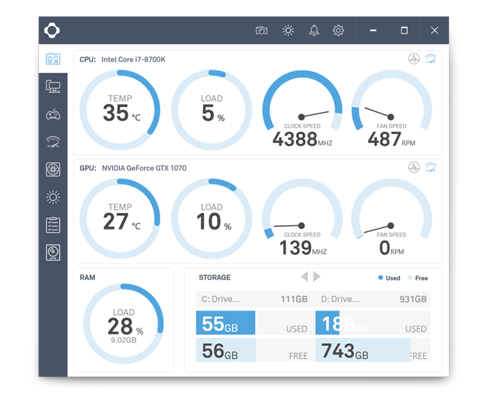The image size is (487, 399).
Task: Open the cooling fan icon in sidebar
Action: coord(53,169)
